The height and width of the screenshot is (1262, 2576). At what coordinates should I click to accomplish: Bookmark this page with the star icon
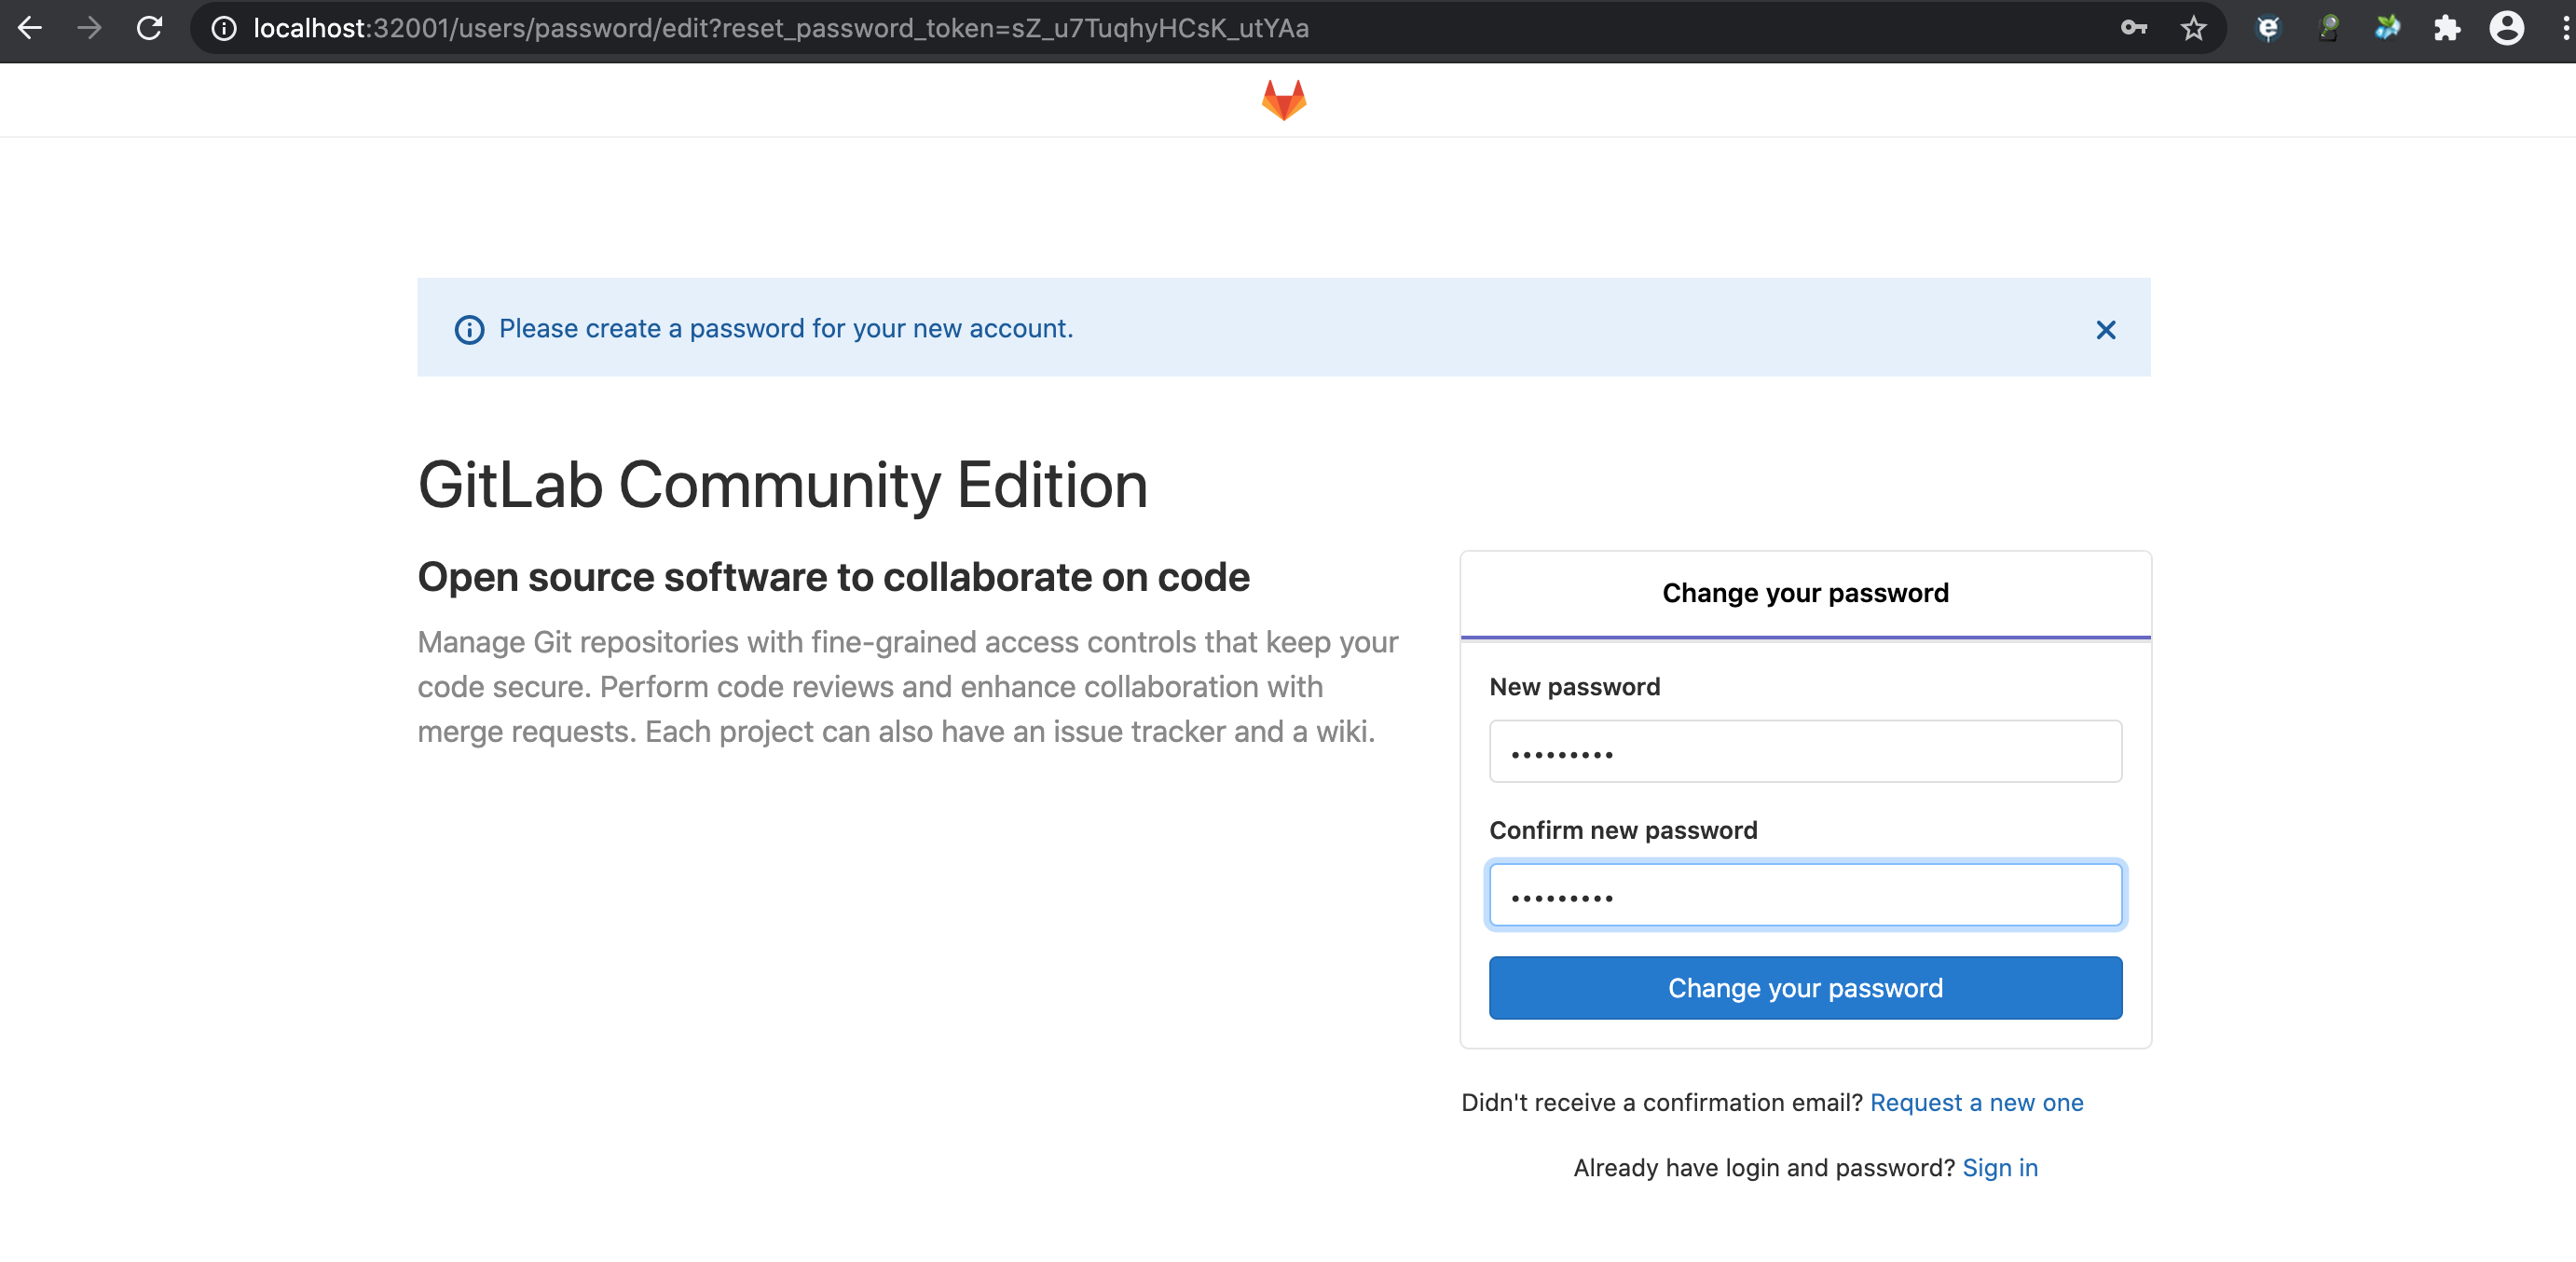(2193, 28)
